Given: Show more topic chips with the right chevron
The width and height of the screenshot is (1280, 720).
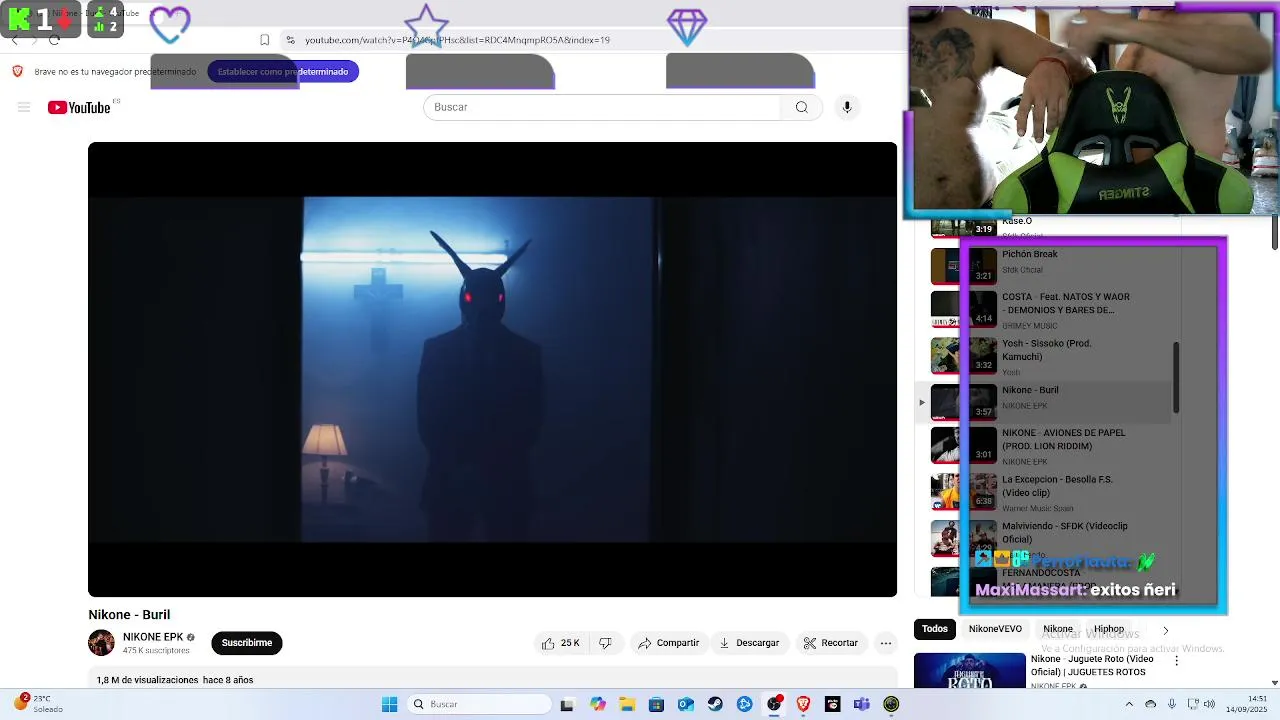Looking at the screenshot, I should [1165, 630].
